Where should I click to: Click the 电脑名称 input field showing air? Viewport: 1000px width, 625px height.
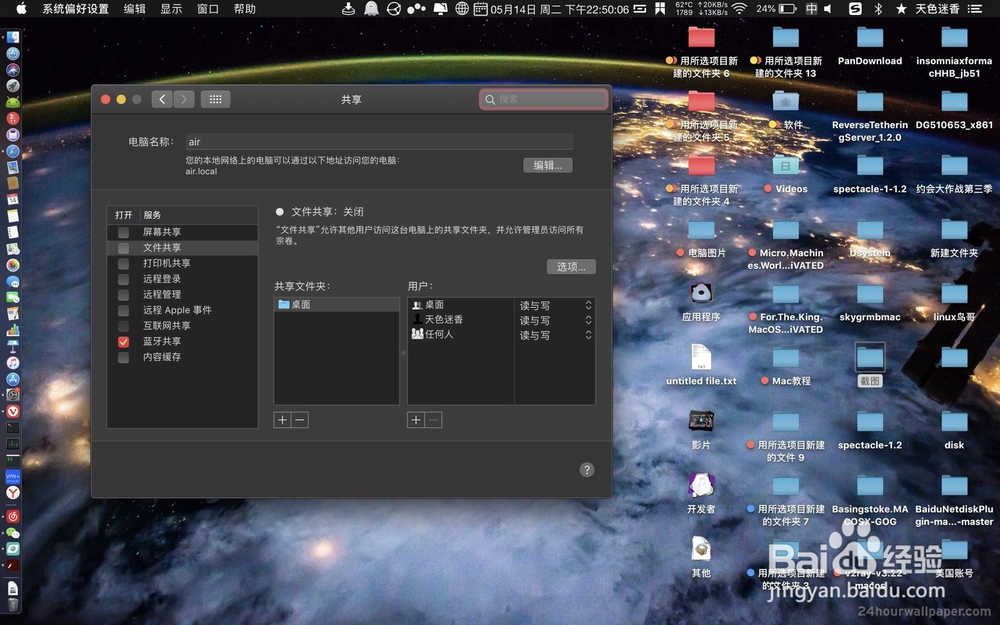[x=380, y=141]
